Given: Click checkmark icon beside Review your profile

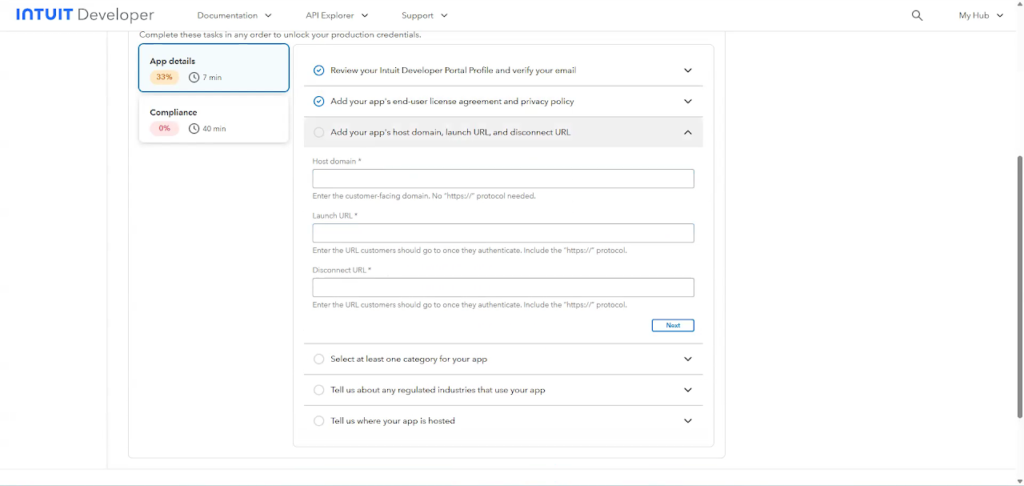Looking at the screenshot, I should (319, 71).
